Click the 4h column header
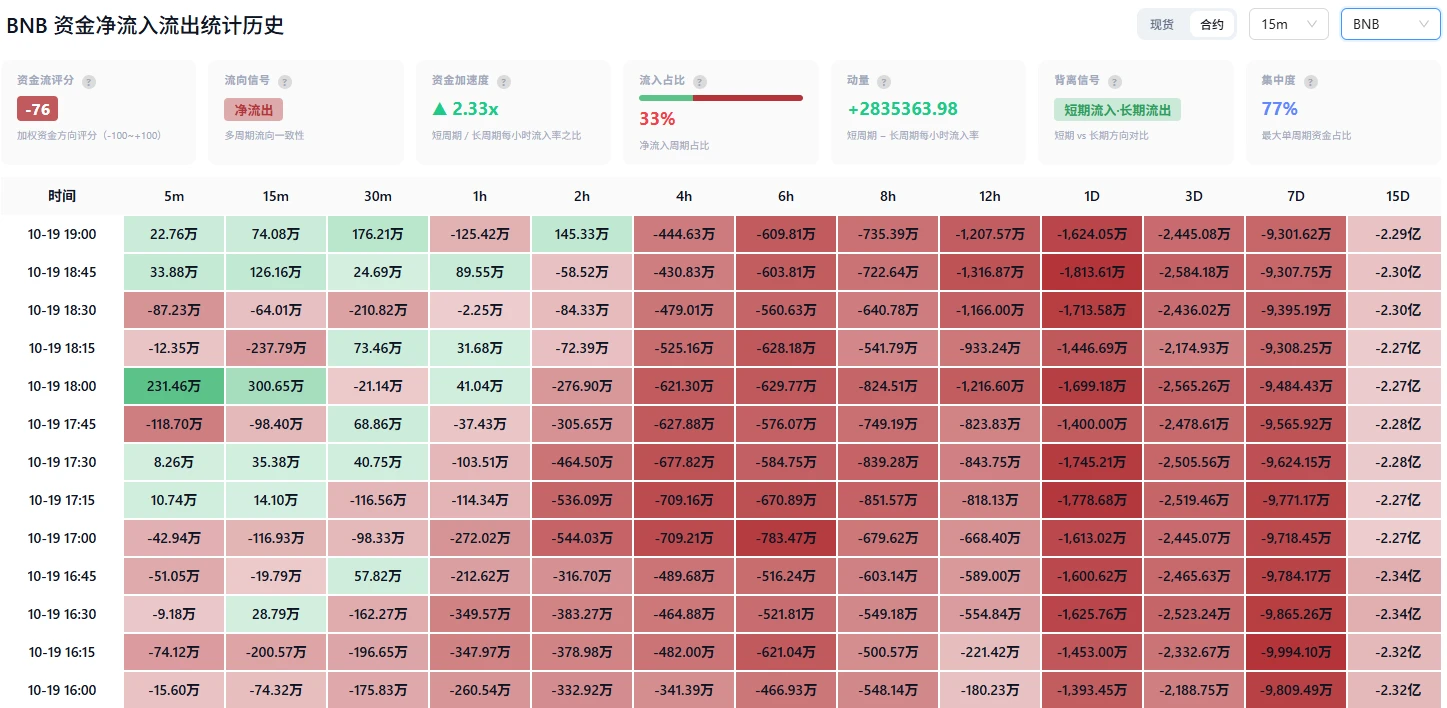 (684, 196)
